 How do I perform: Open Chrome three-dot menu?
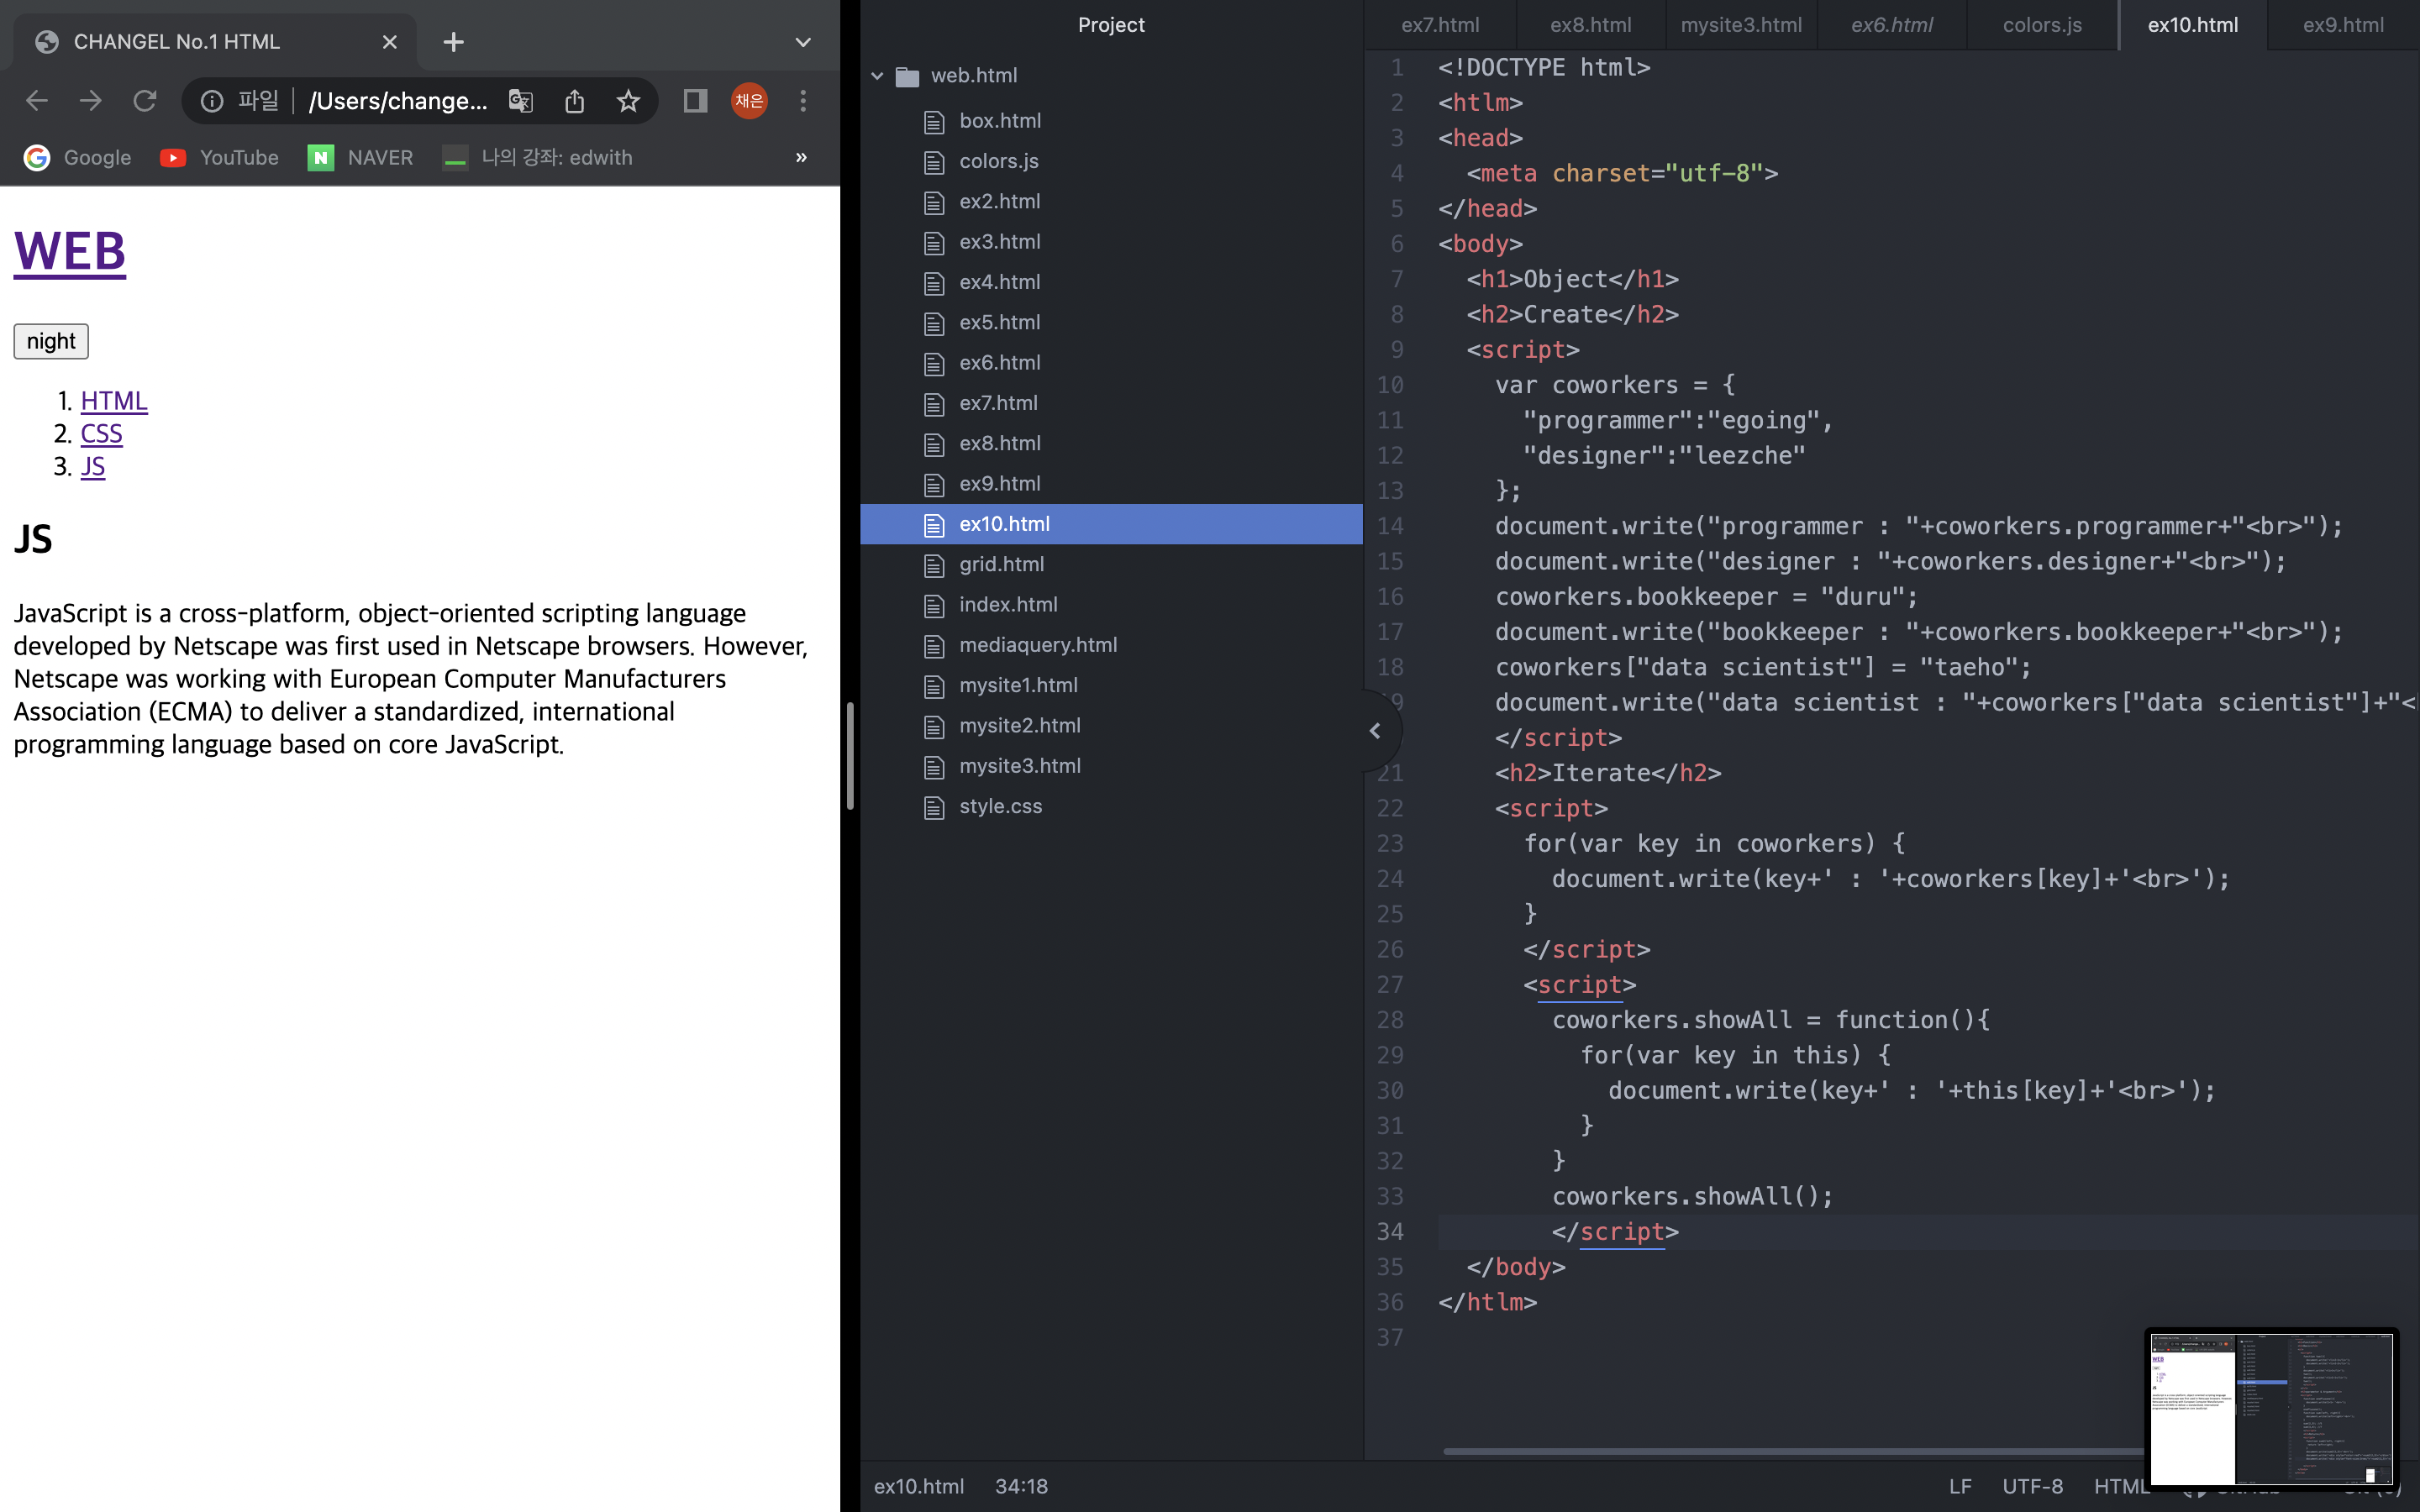(803, 101)
